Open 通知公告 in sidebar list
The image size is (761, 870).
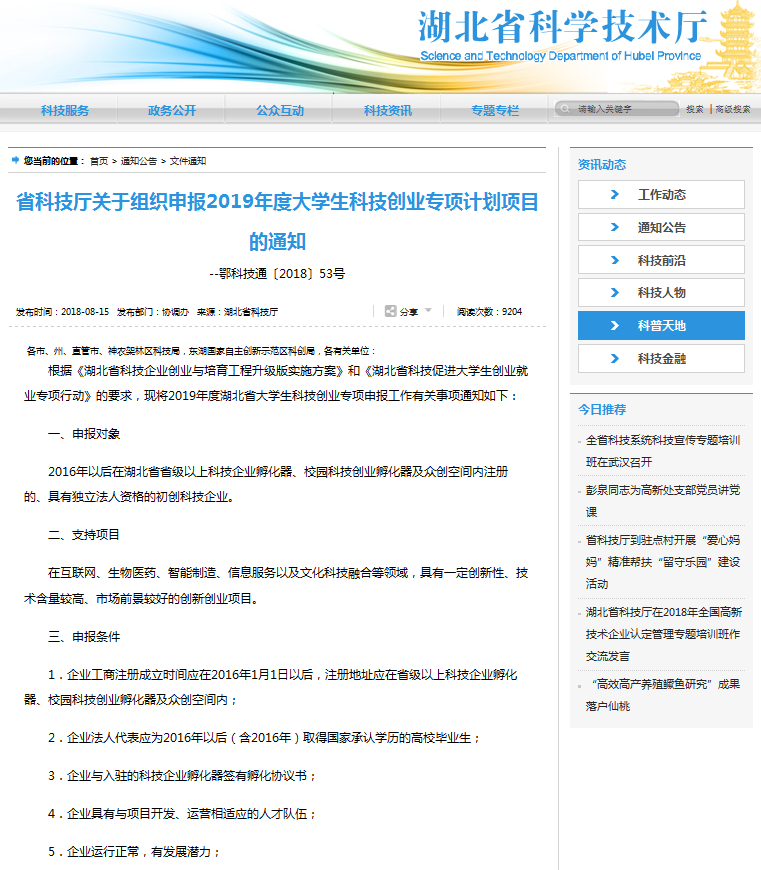pos(661,227)
